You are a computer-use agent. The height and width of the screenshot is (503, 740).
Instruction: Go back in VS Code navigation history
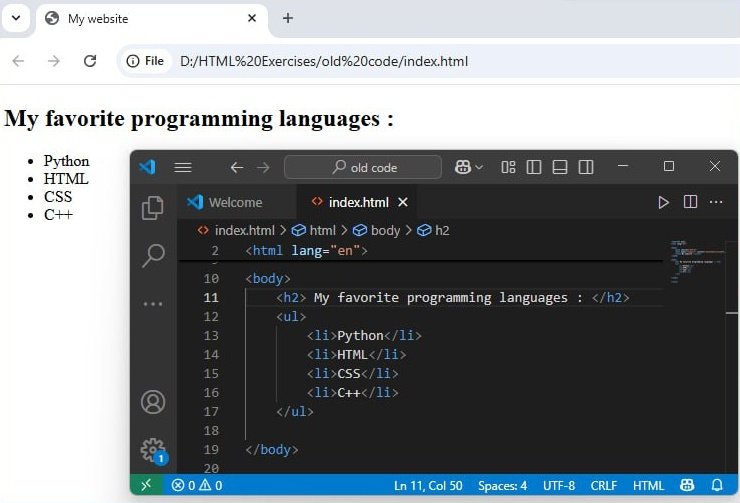(237, 168)
